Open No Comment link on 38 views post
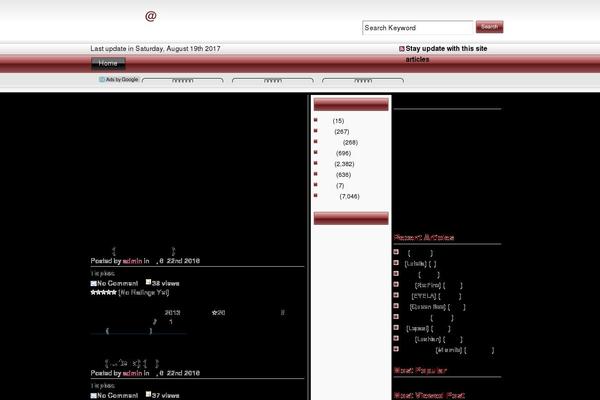This screenshot has height=400, width=600. (x=117, y=284)
